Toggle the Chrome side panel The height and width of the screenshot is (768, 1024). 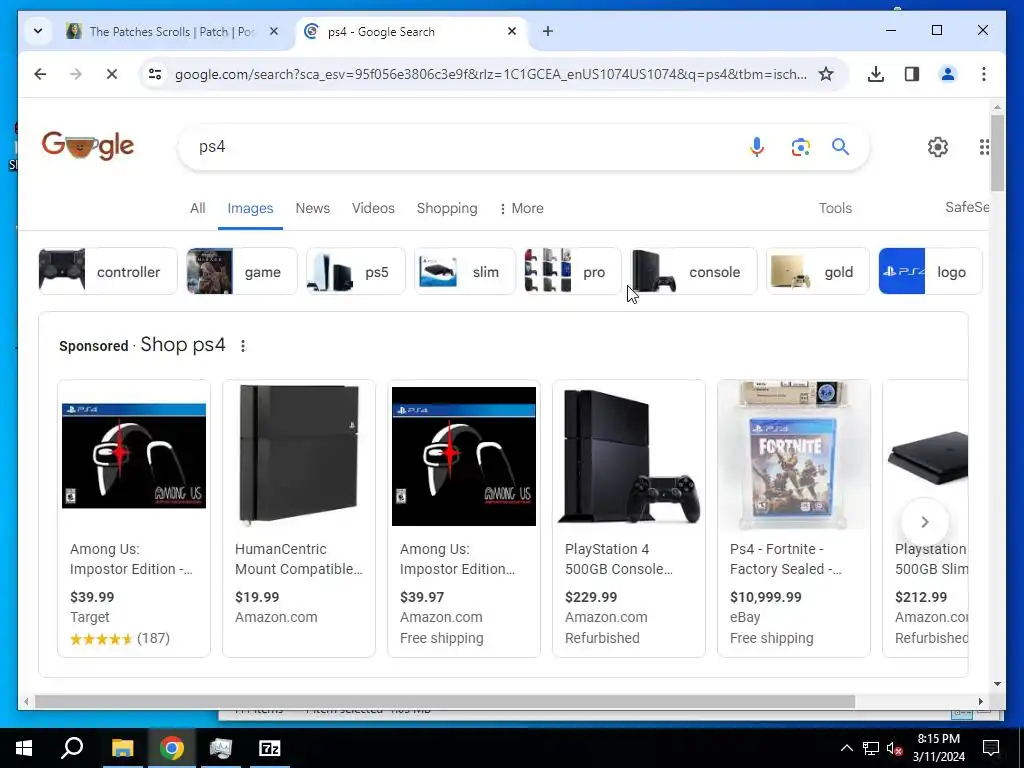912,74
